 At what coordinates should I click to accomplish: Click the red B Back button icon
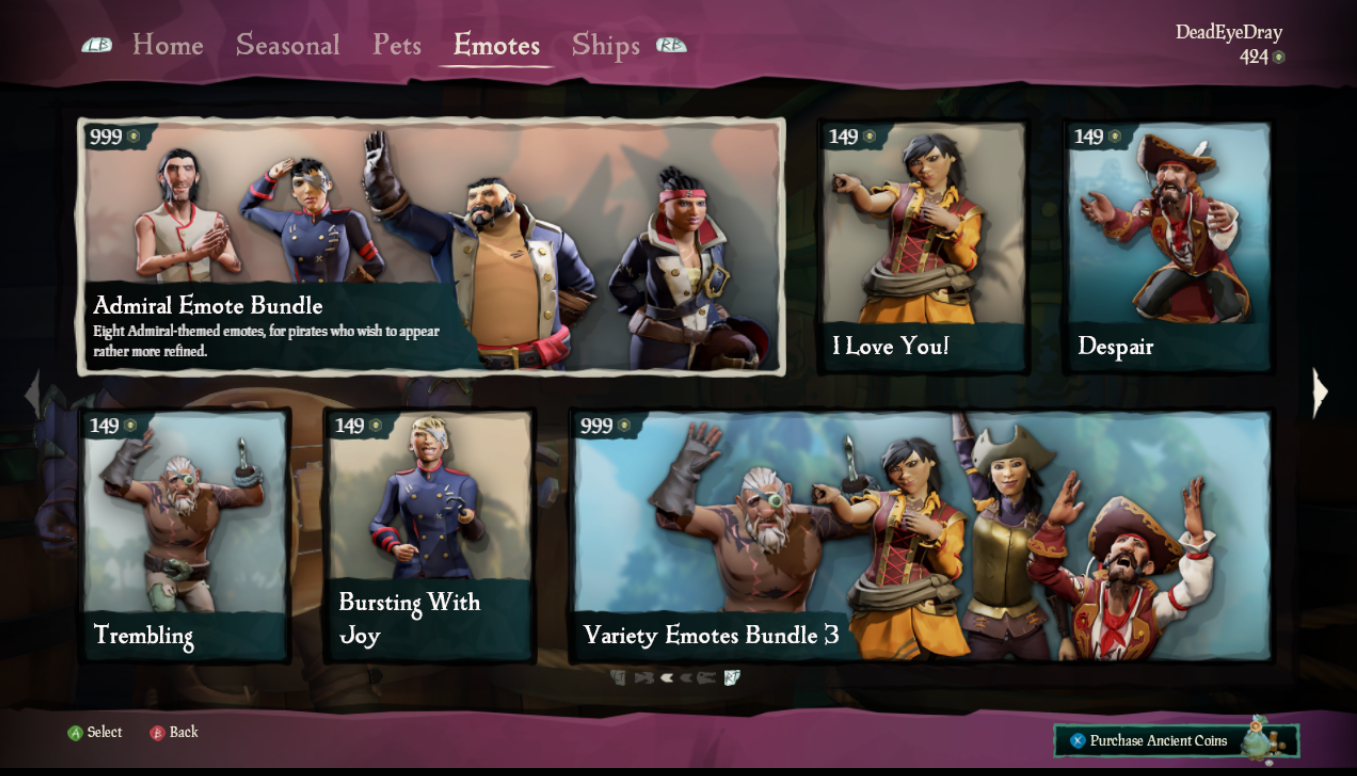tap(157, 733)
